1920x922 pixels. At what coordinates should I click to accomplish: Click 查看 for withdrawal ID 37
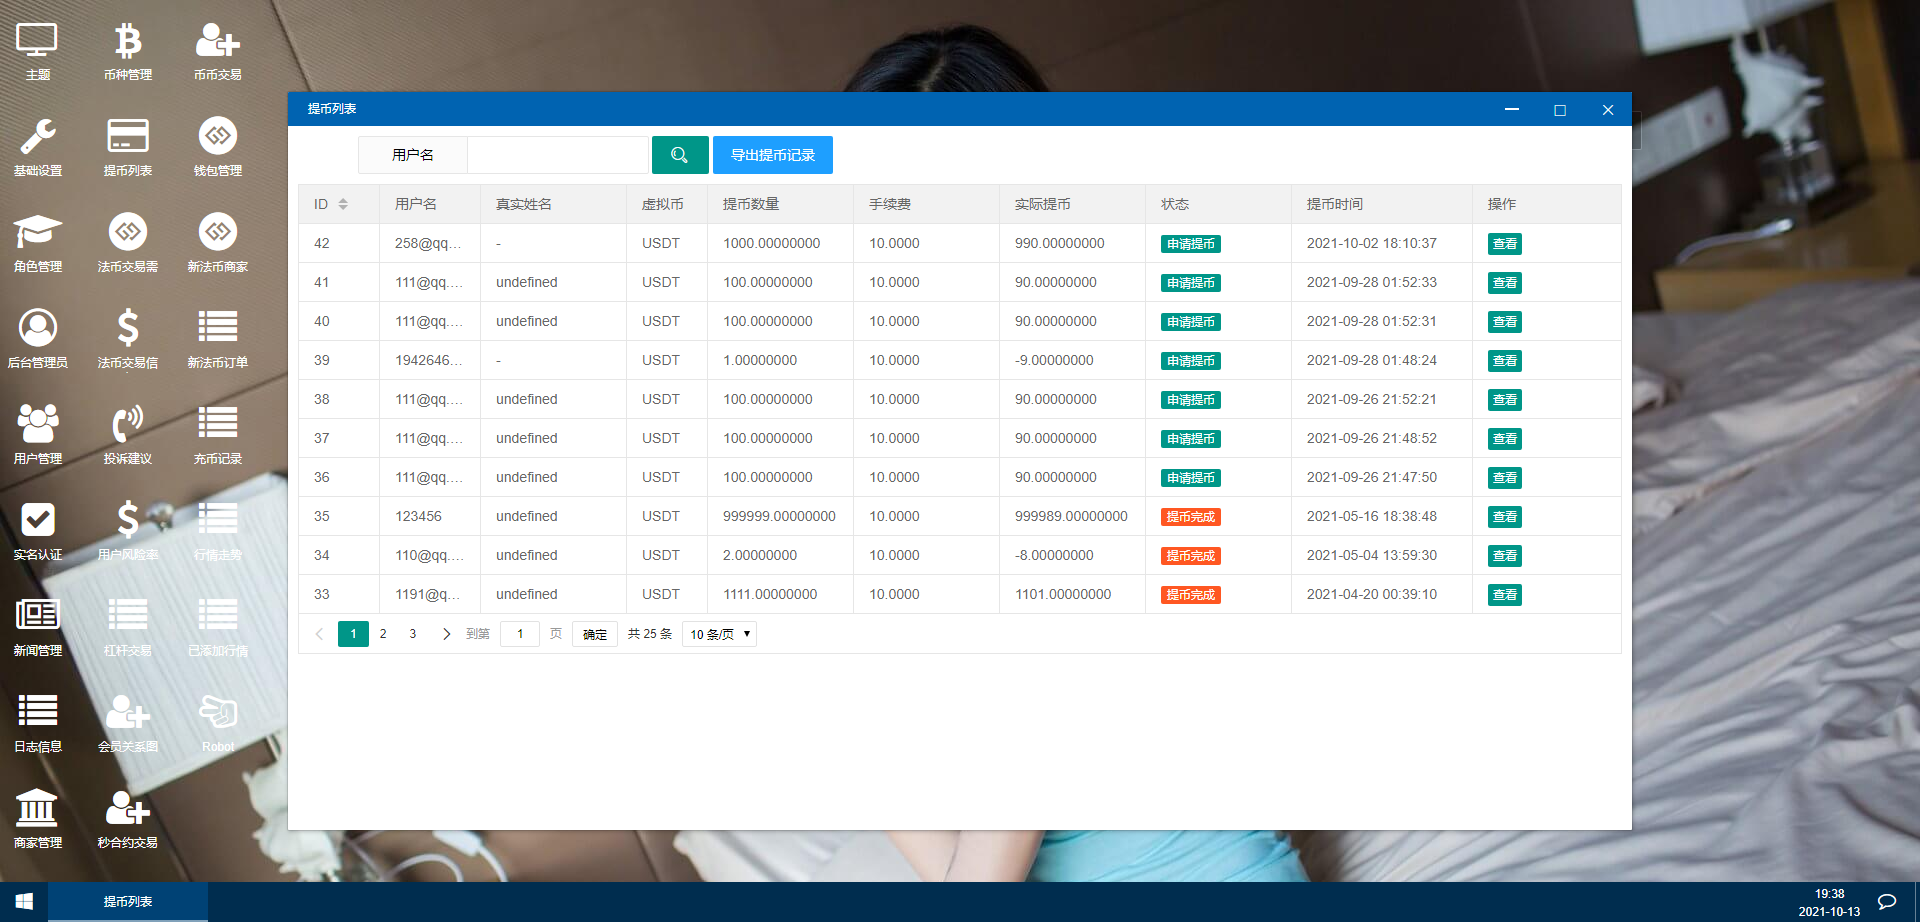(1504, 439)
